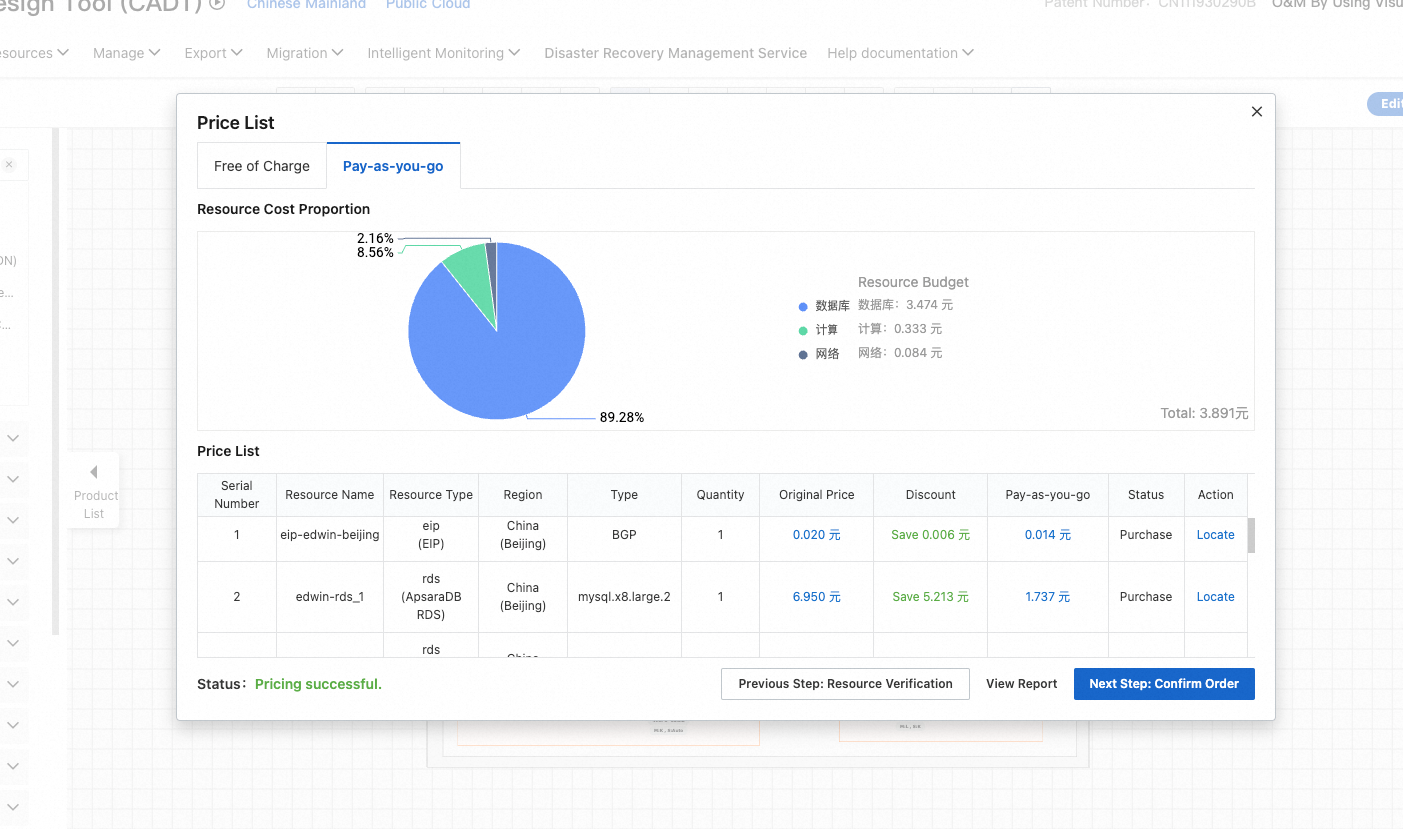
Task: Open the Manage menu
Action: [126, 53]
